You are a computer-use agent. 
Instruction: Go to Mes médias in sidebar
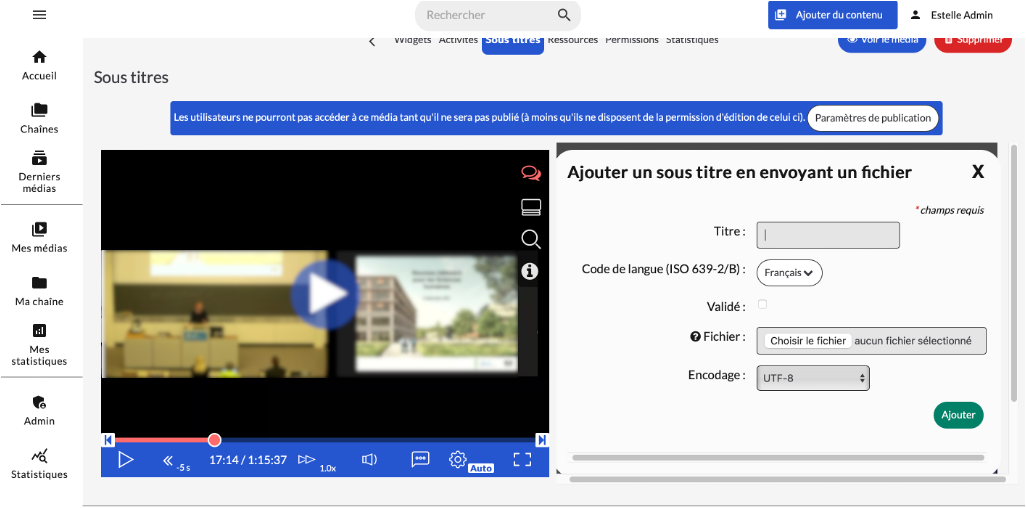[x=39, y=237]
